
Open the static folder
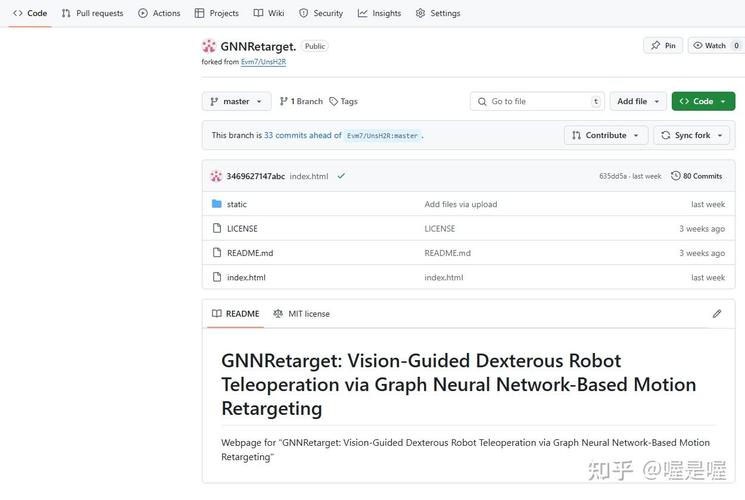click(x=237, y=204)
